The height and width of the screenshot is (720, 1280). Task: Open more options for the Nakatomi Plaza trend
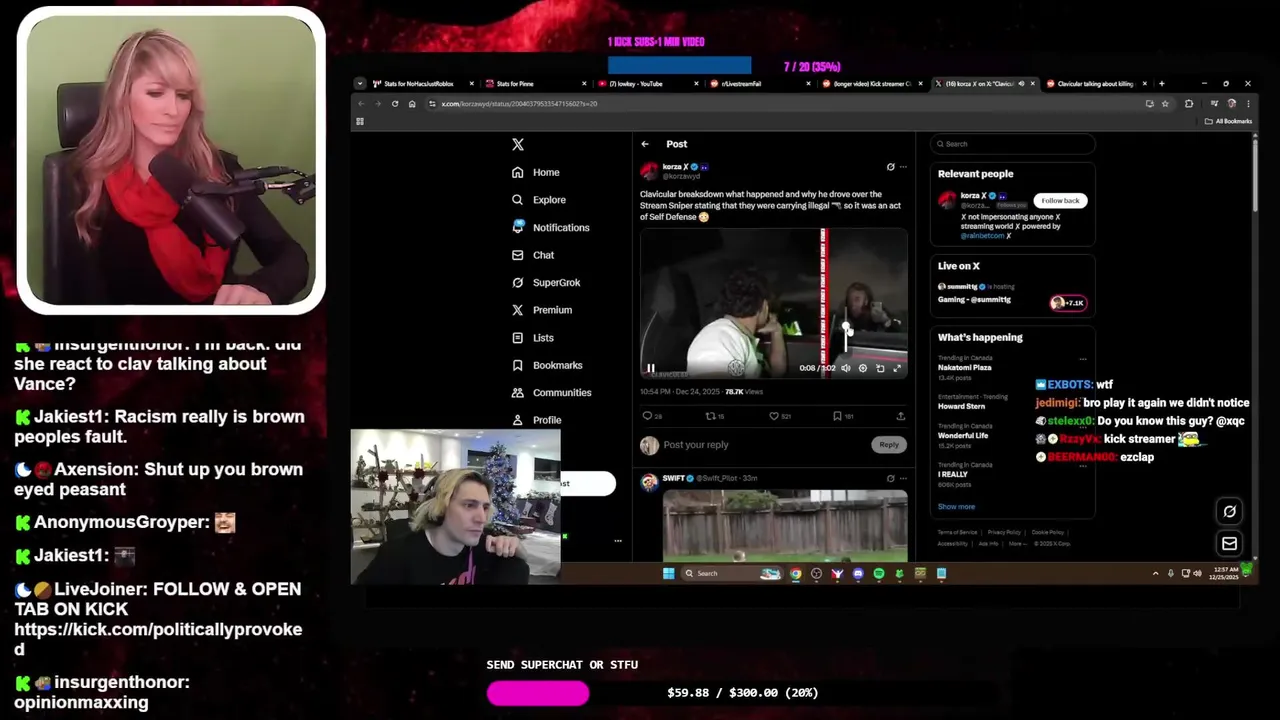(1083, 359)
